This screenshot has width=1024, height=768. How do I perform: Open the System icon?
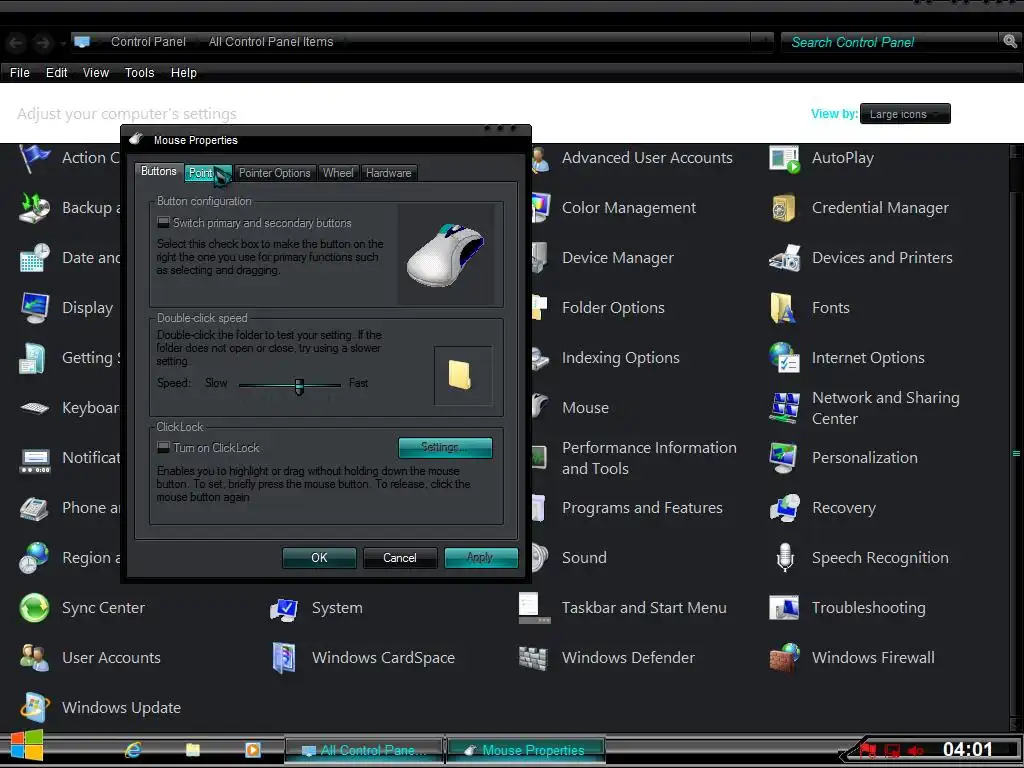pyautogui.click(x=284, y=609)
